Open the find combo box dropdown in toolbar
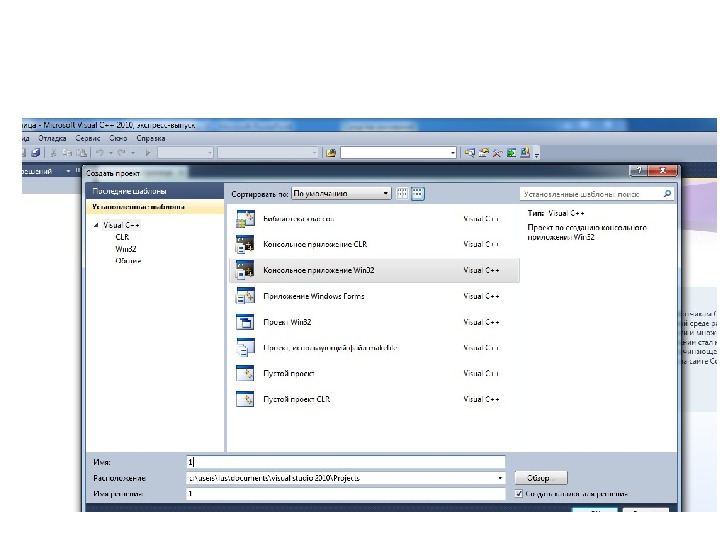Screen dimensions: 720x540 coord(453,153)
